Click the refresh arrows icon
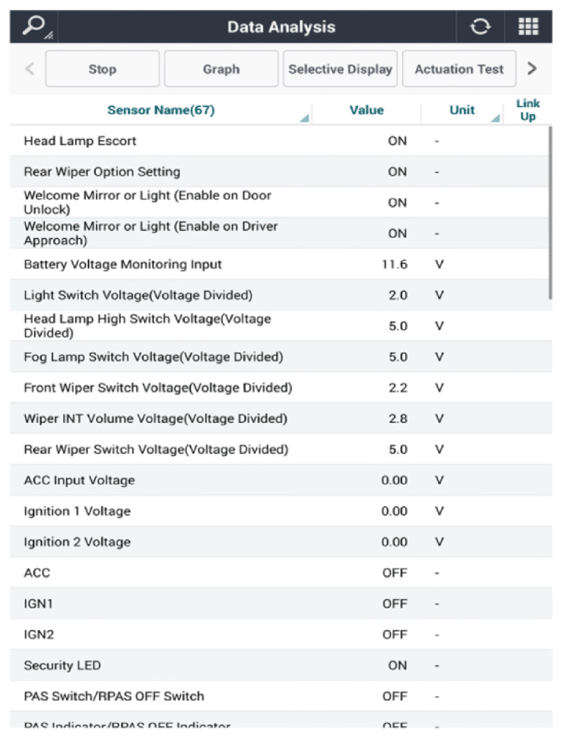 pos(480,26)
